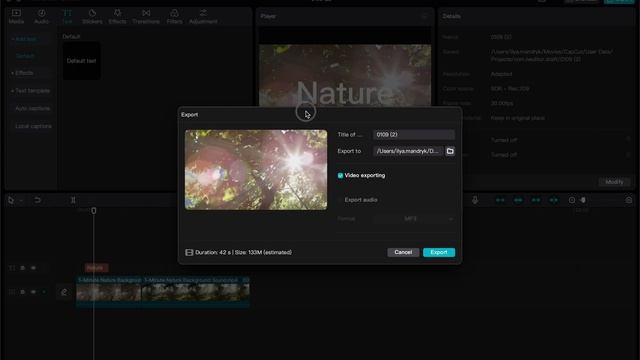Click the Title field containing 0109 (2)

pos(413,134)
